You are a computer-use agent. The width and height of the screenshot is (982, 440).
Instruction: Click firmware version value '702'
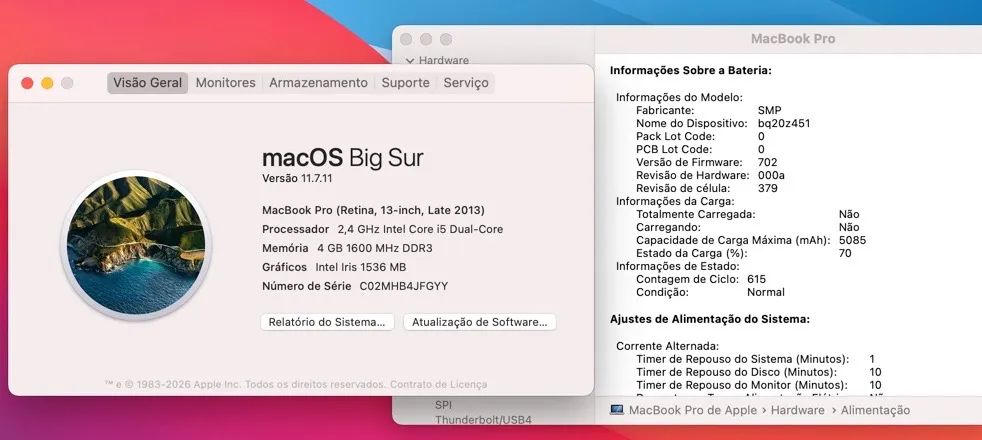click(767, 162)
